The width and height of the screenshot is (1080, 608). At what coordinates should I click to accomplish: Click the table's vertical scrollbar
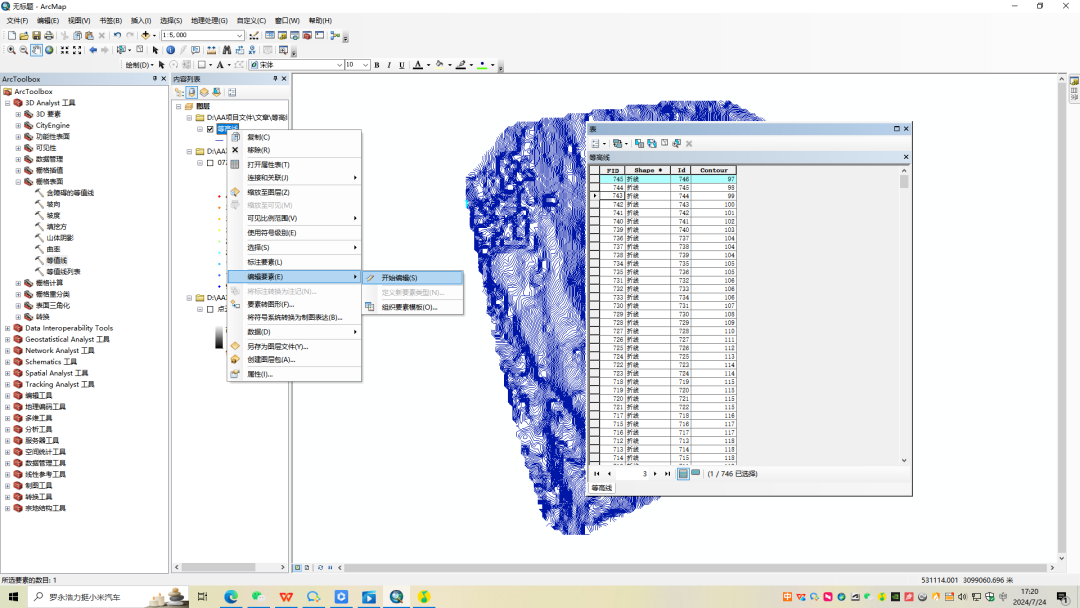coord(904,314)
